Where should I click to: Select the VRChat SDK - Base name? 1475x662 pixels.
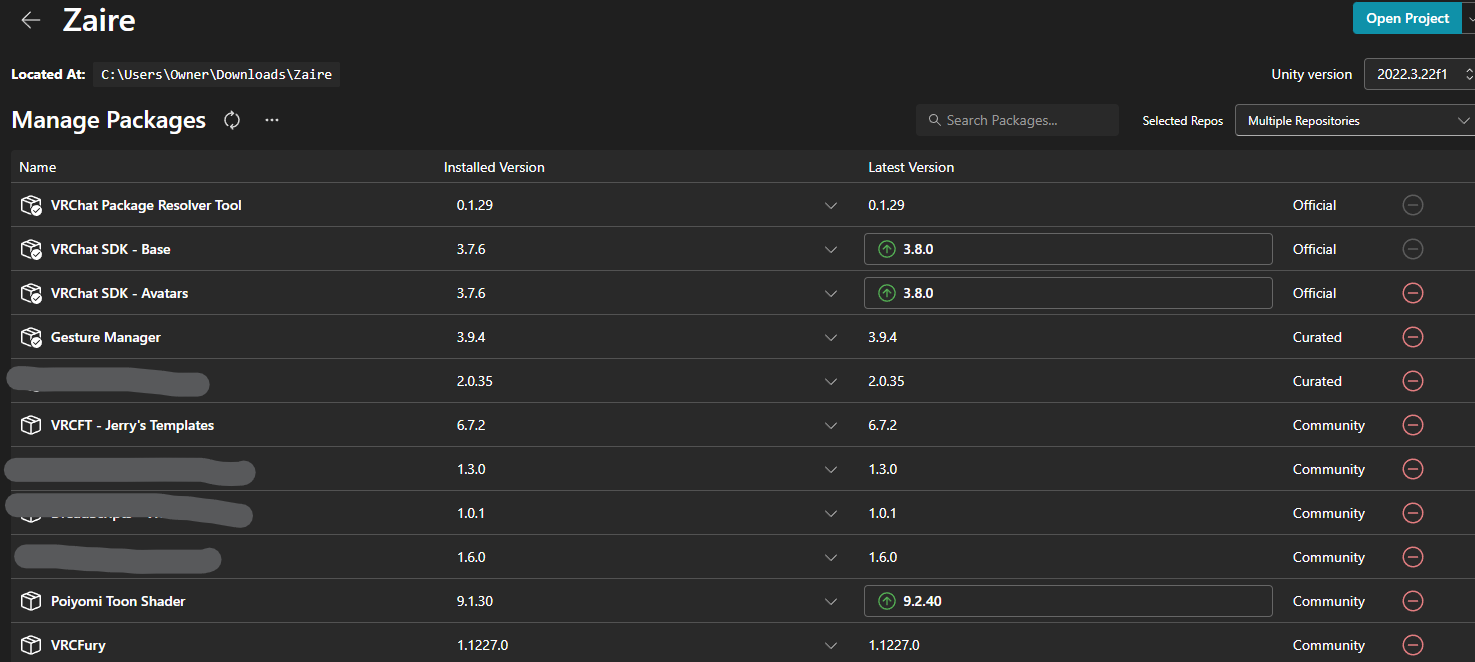click(x=111, y=249)
